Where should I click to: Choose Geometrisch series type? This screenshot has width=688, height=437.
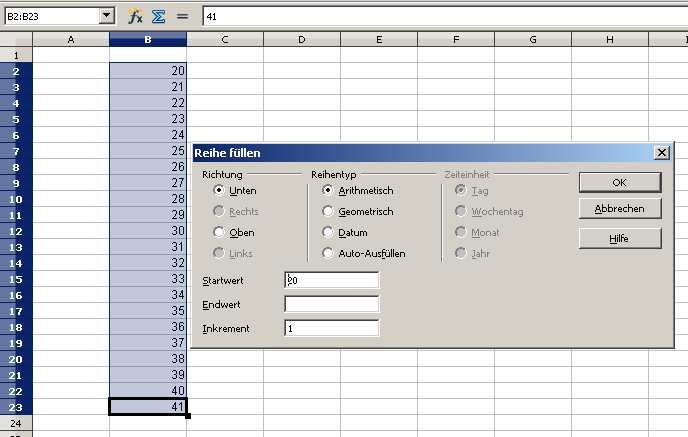coord(328,211)
